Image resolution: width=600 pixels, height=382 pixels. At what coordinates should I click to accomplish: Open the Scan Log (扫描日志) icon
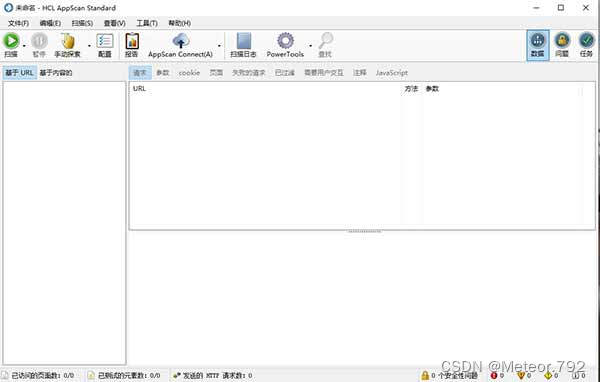pyautogui.click(x=243, y=41)
